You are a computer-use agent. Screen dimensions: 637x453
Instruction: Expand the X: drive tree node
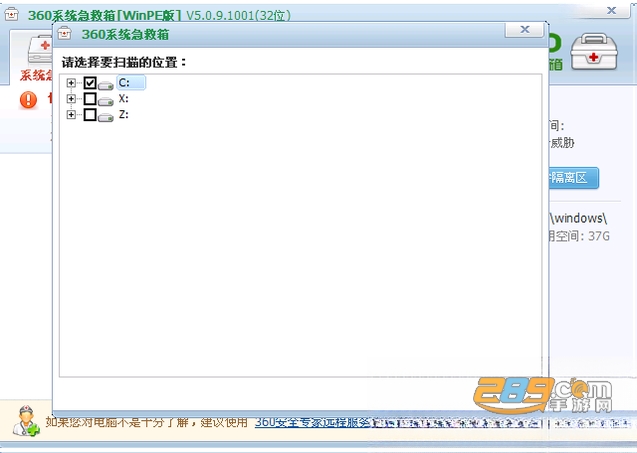[x=71, y=99]
